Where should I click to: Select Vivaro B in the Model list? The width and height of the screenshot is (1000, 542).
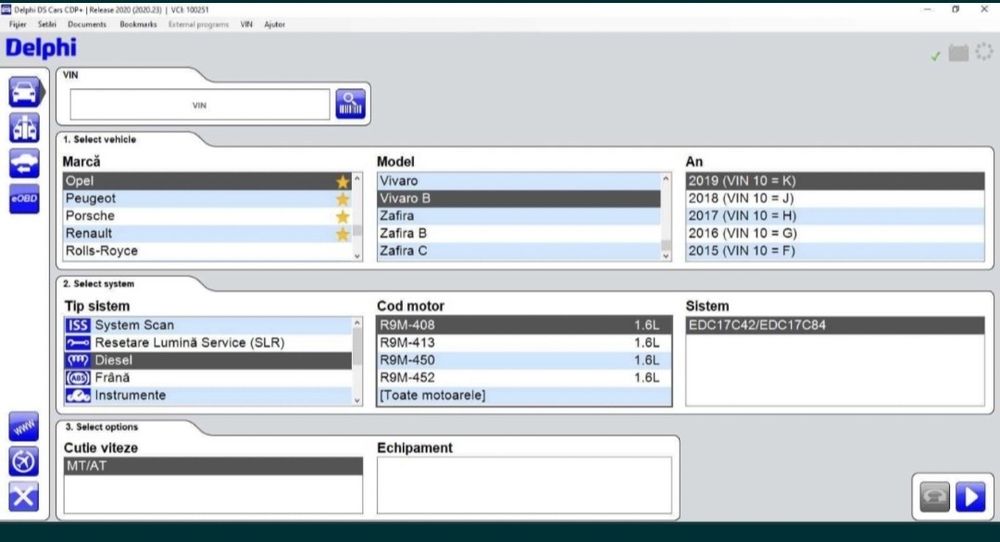[519, 198]
